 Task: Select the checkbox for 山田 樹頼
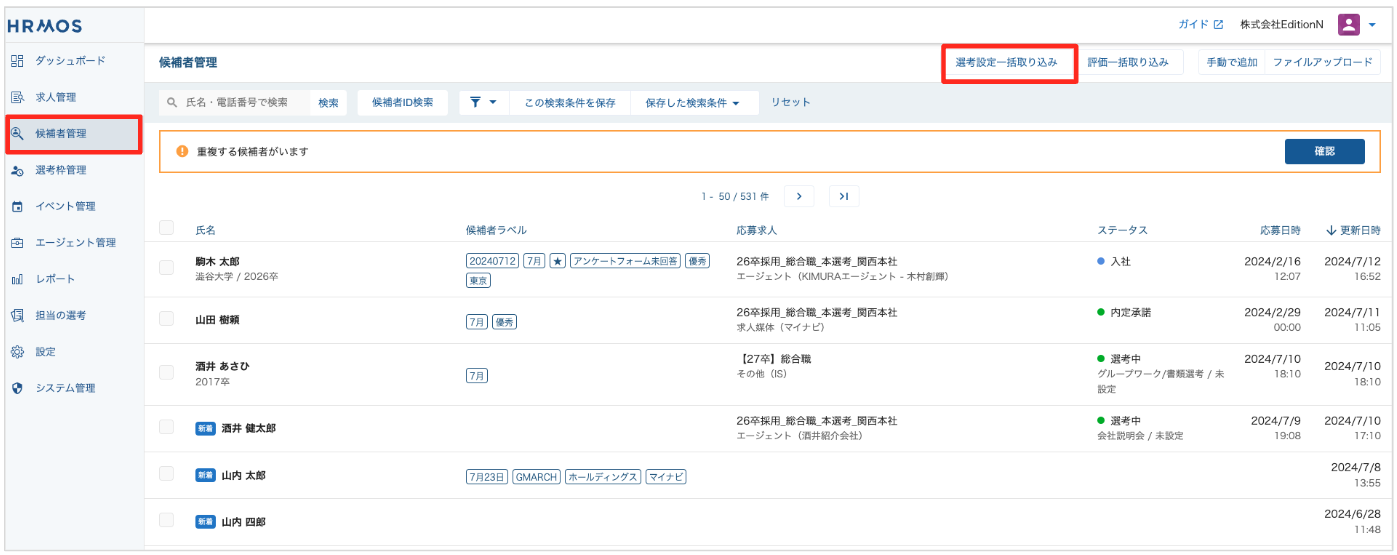(x=167, y=319)
